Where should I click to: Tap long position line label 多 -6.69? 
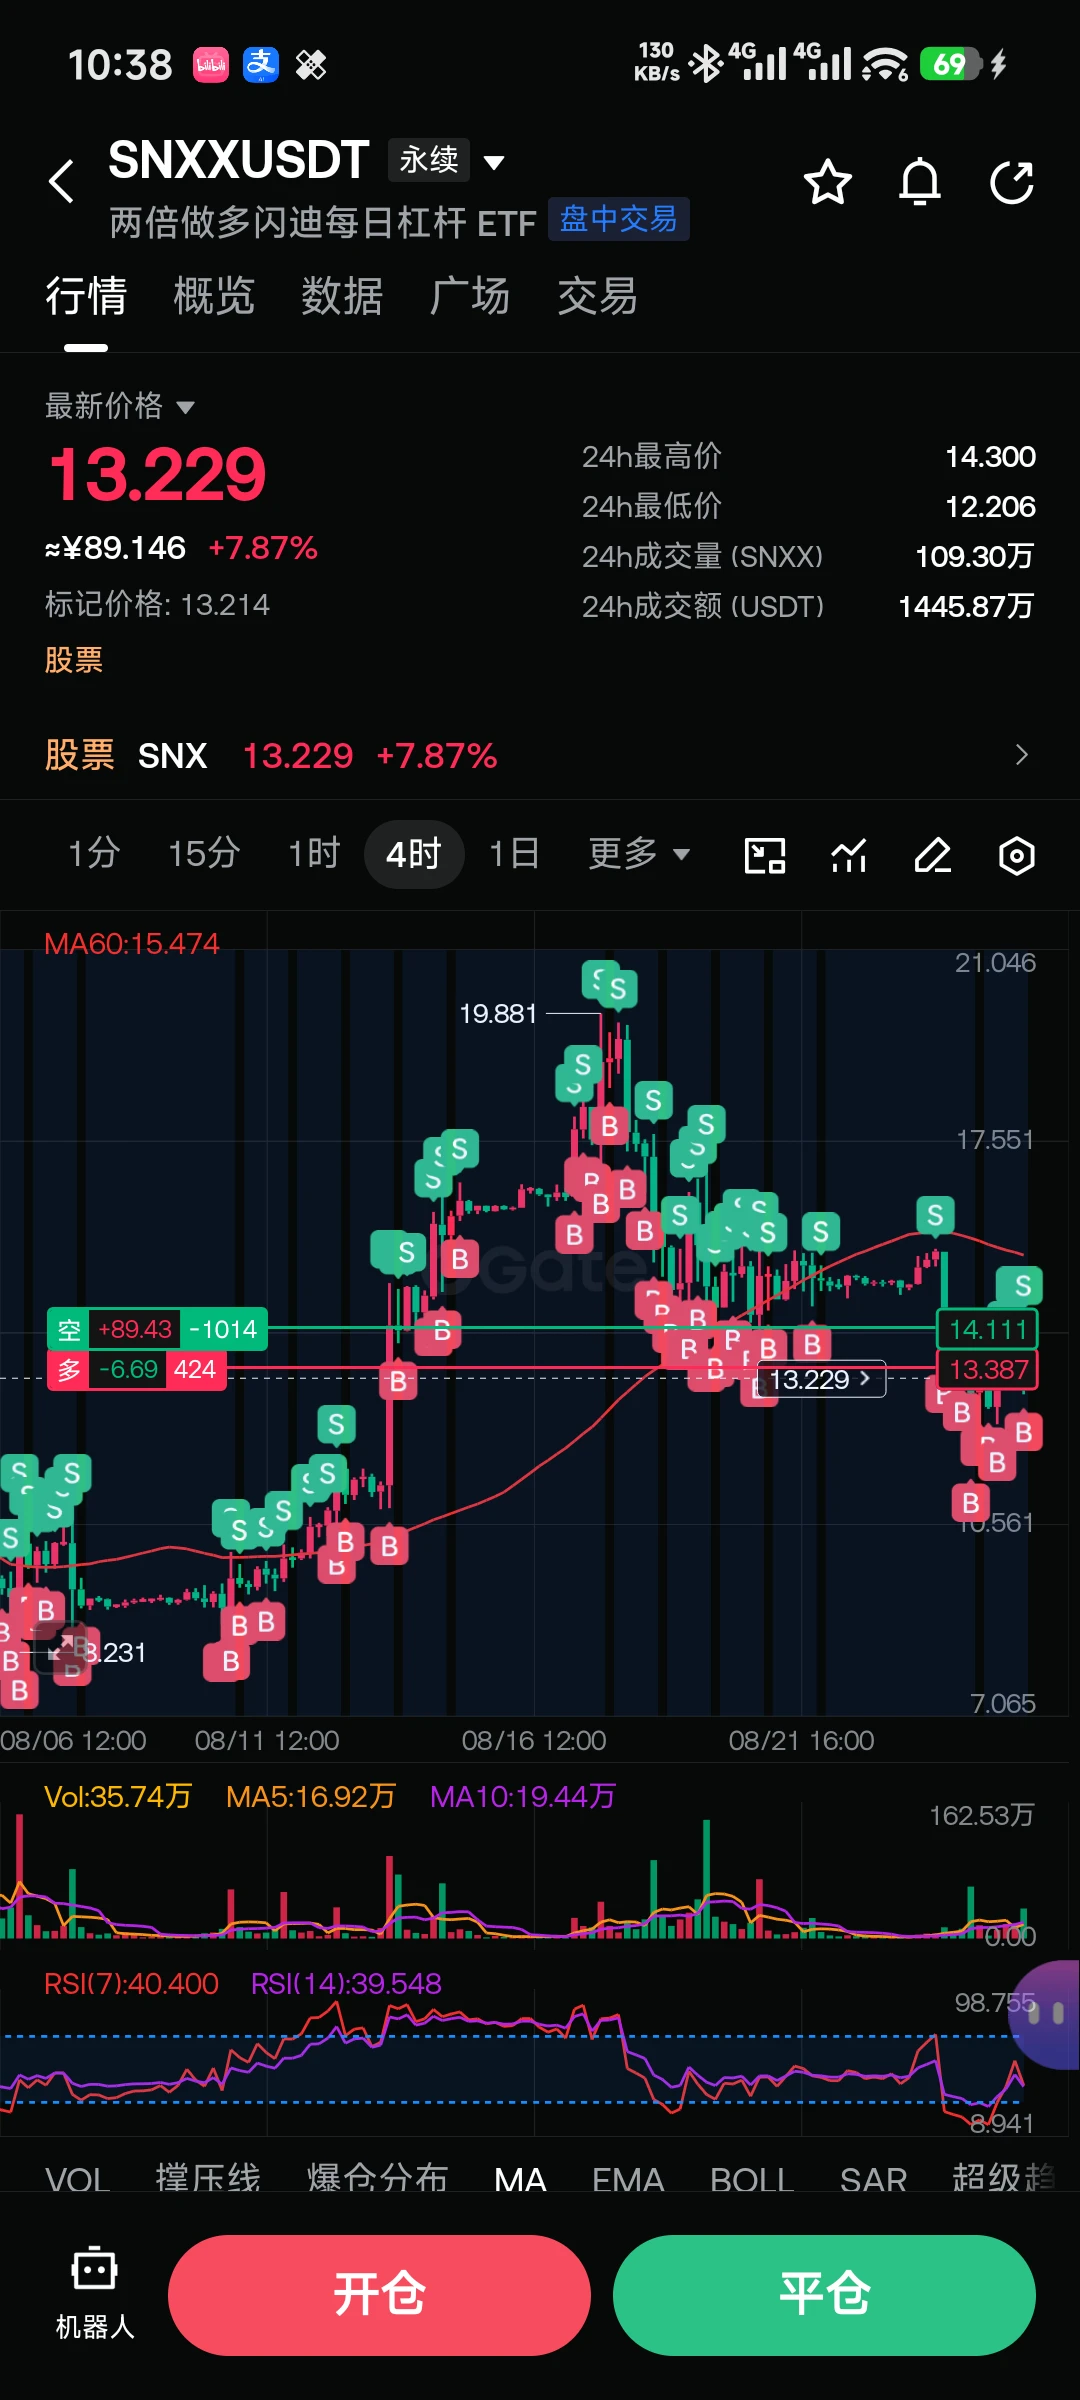137,1369
